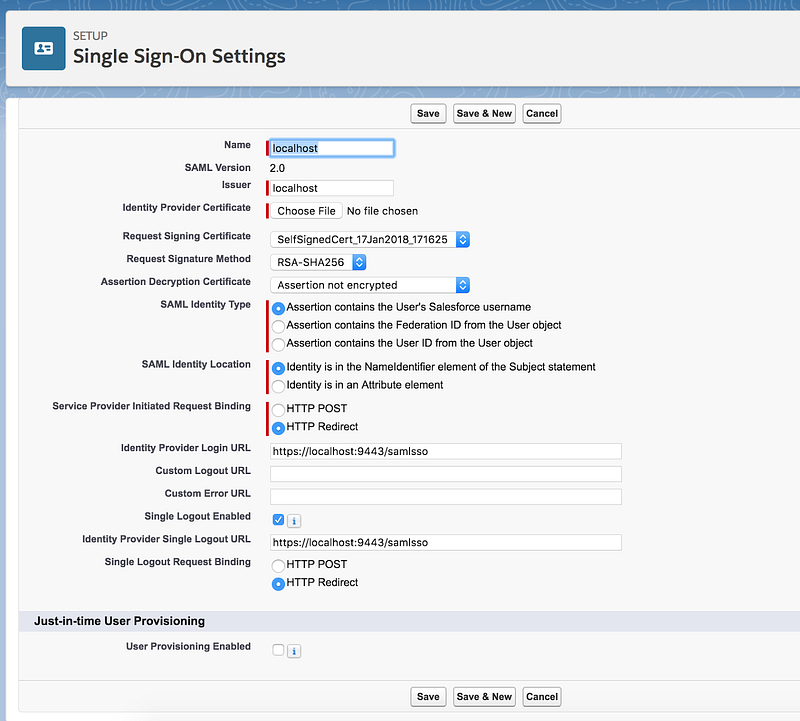
Task: Click Choose File for Identity Provider Certificate
Action: pyautogui.click(x=306, y=211)
